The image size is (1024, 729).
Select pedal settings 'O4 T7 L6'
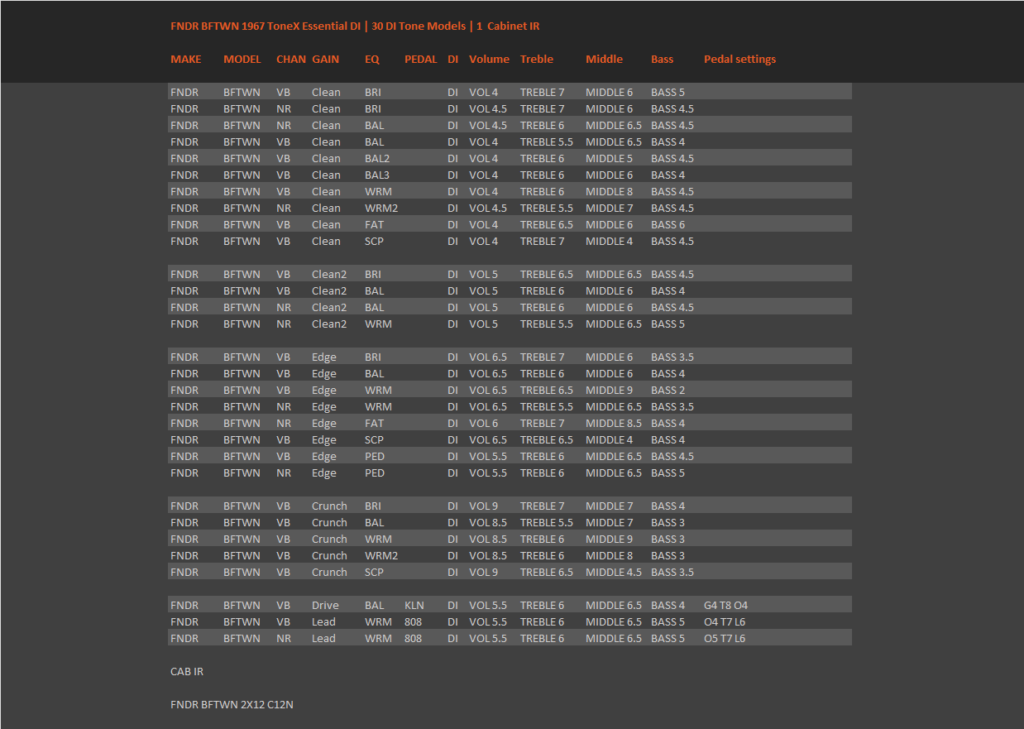[x=724, y=622]
